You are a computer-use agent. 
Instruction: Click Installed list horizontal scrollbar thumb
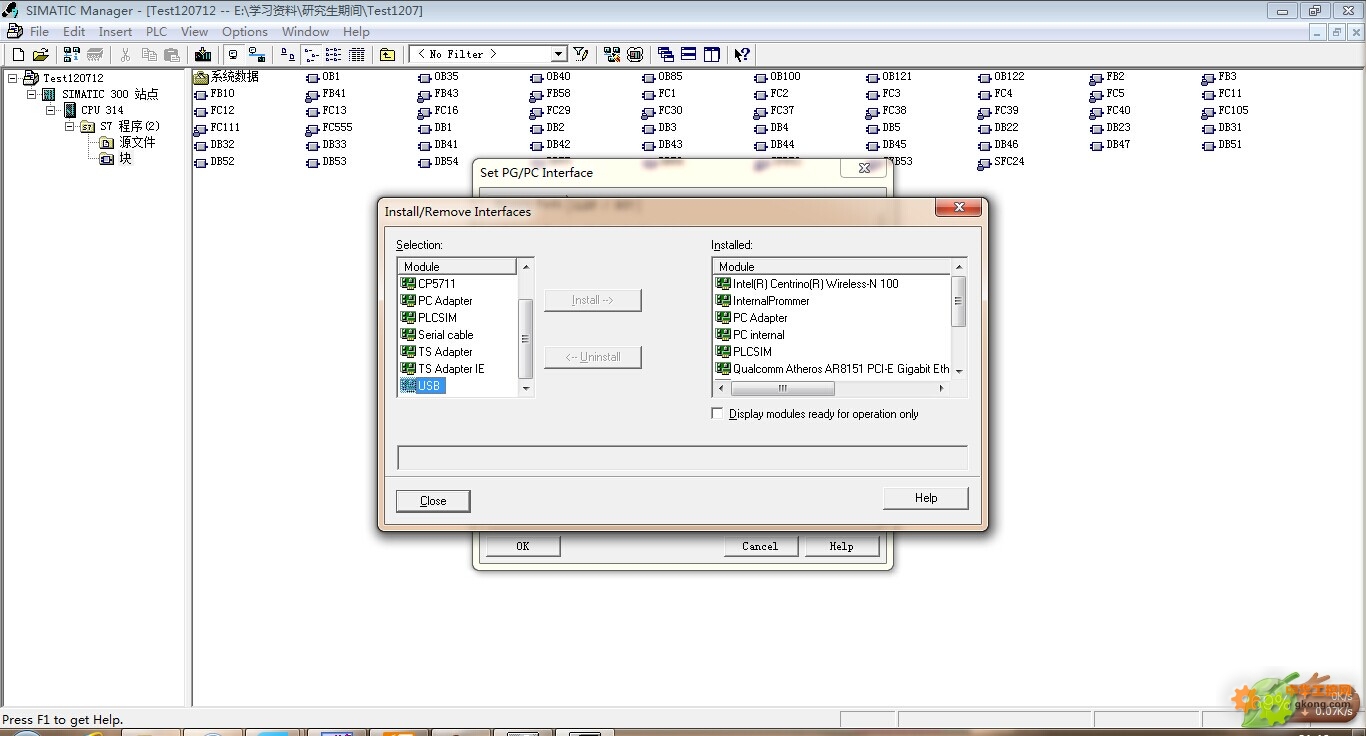(783, 388)
